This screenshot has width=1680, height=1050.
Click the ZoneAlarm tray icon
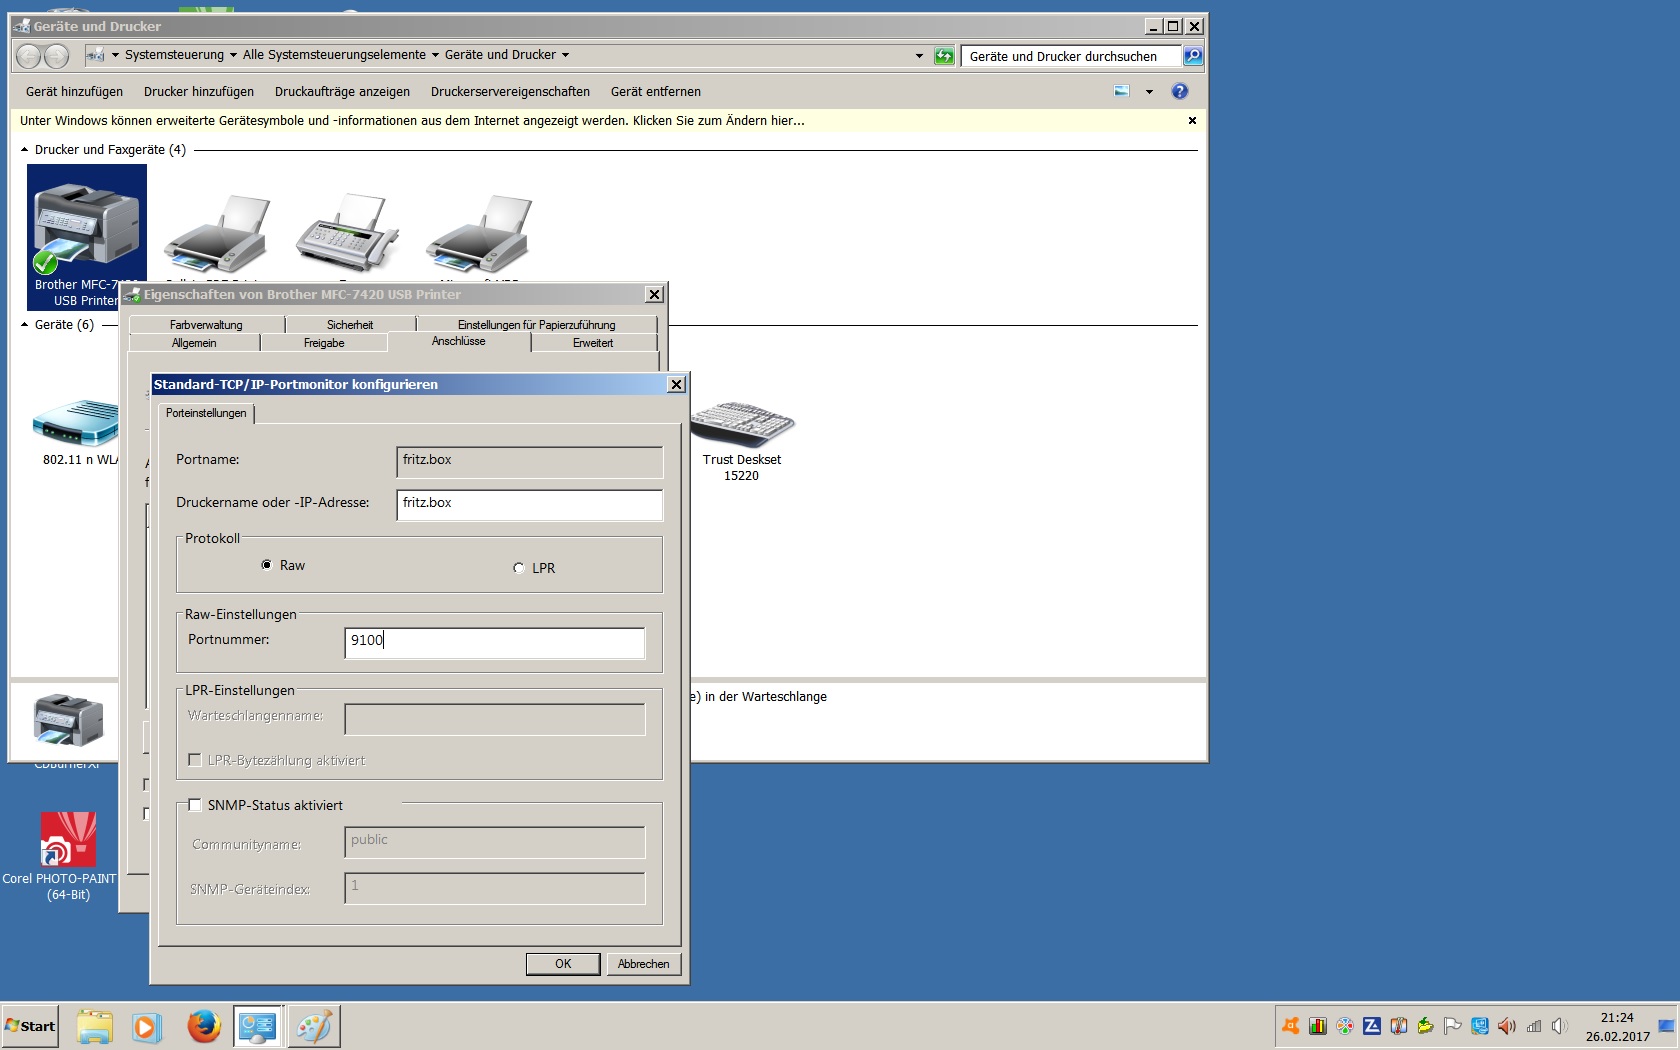coord(1372,1026)
